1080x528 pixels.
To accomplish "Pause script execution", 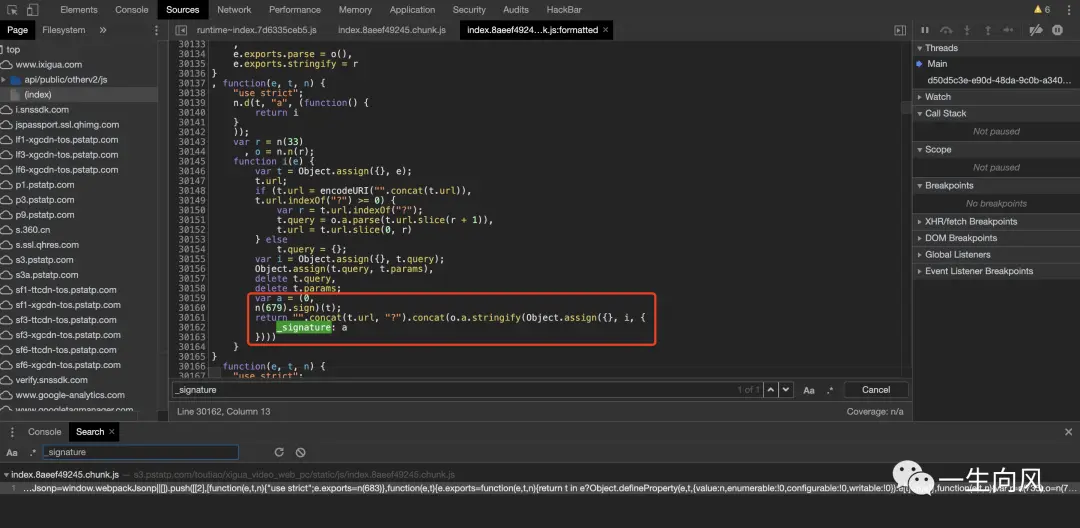I will coord(925,30).
